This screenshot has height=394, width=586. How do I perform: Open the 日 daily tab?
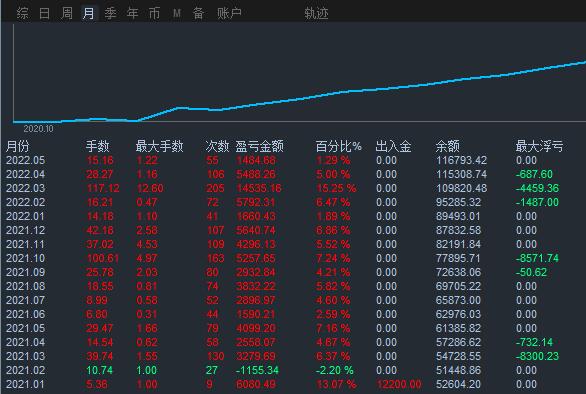(44, 13)
